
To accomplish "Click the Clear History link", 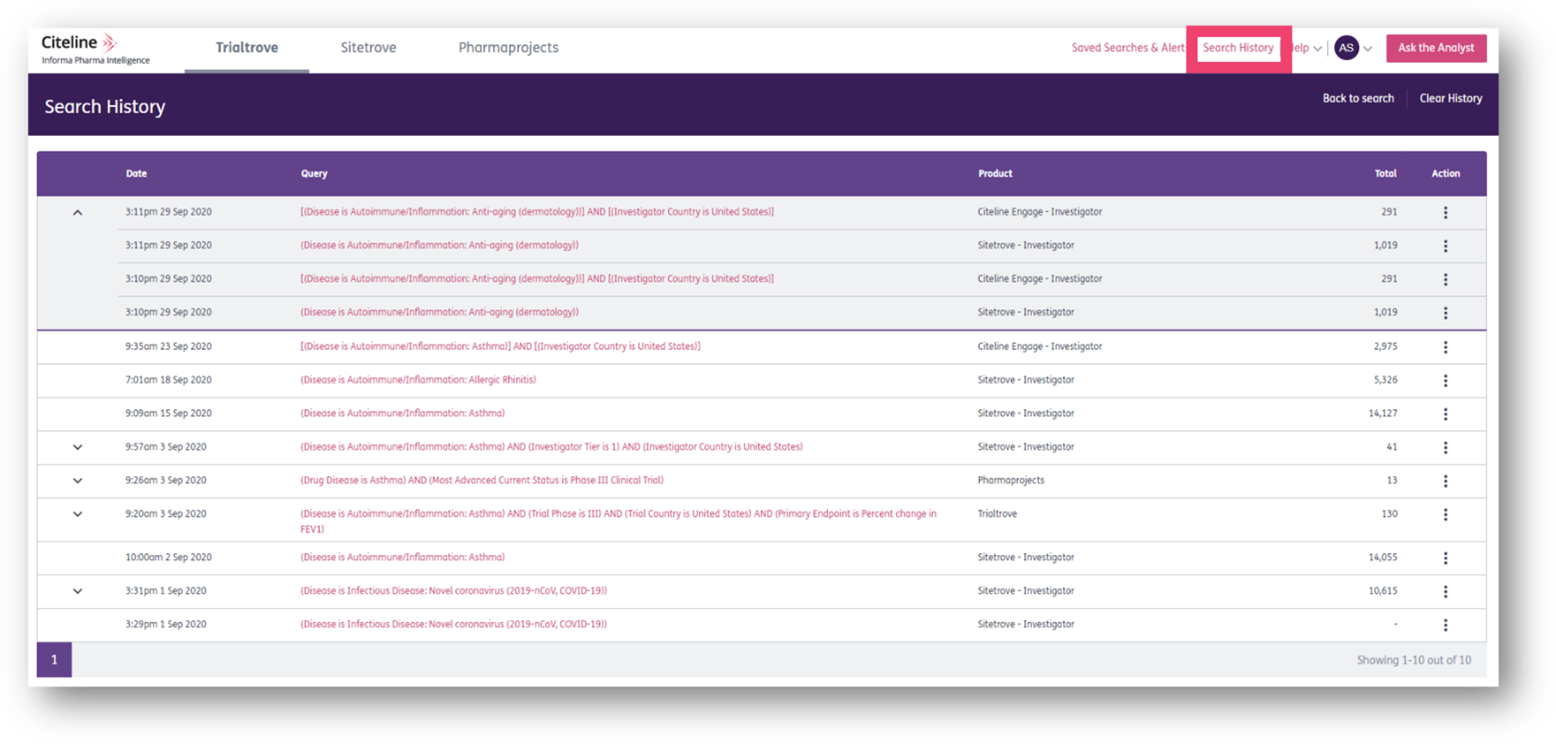I will 1451,98.
